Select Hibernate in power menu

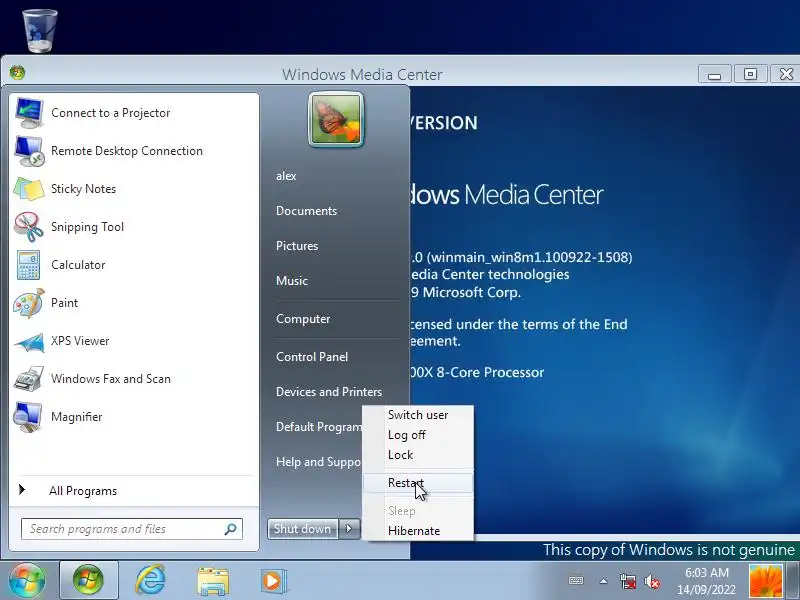tap(414, 531)
